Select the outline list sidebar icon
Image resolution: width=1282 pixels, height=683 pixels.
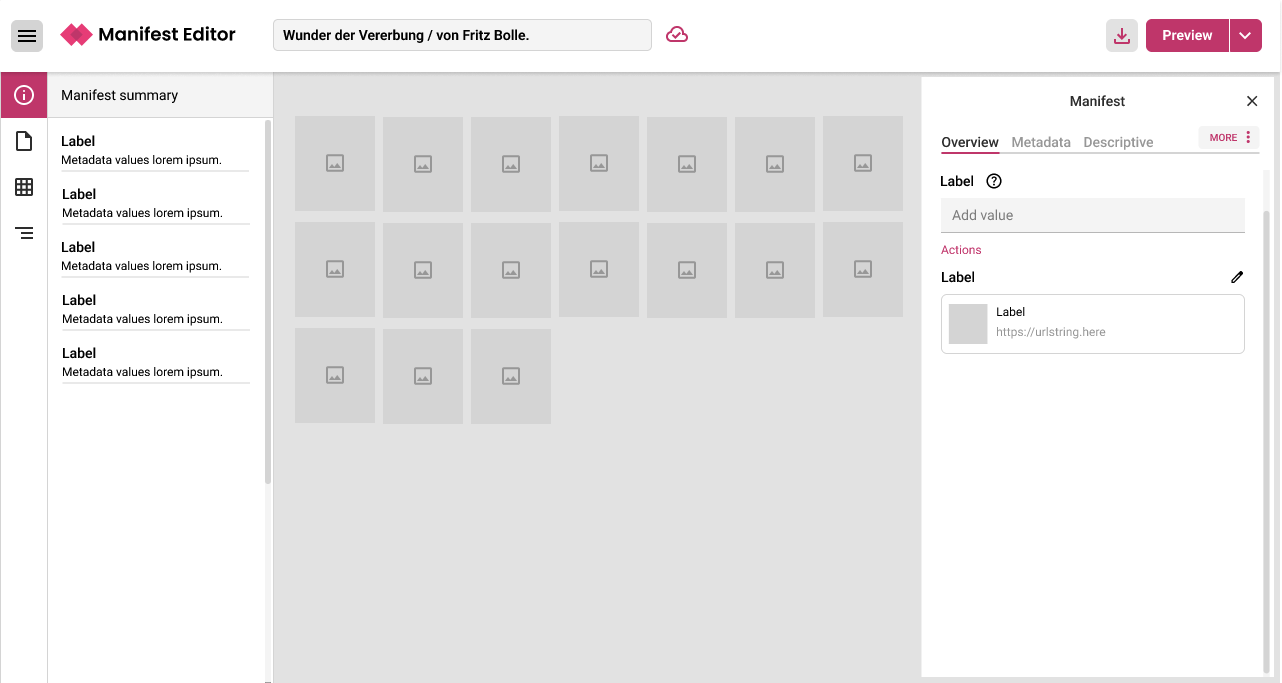pyautogui.click(x=24, y=233)
